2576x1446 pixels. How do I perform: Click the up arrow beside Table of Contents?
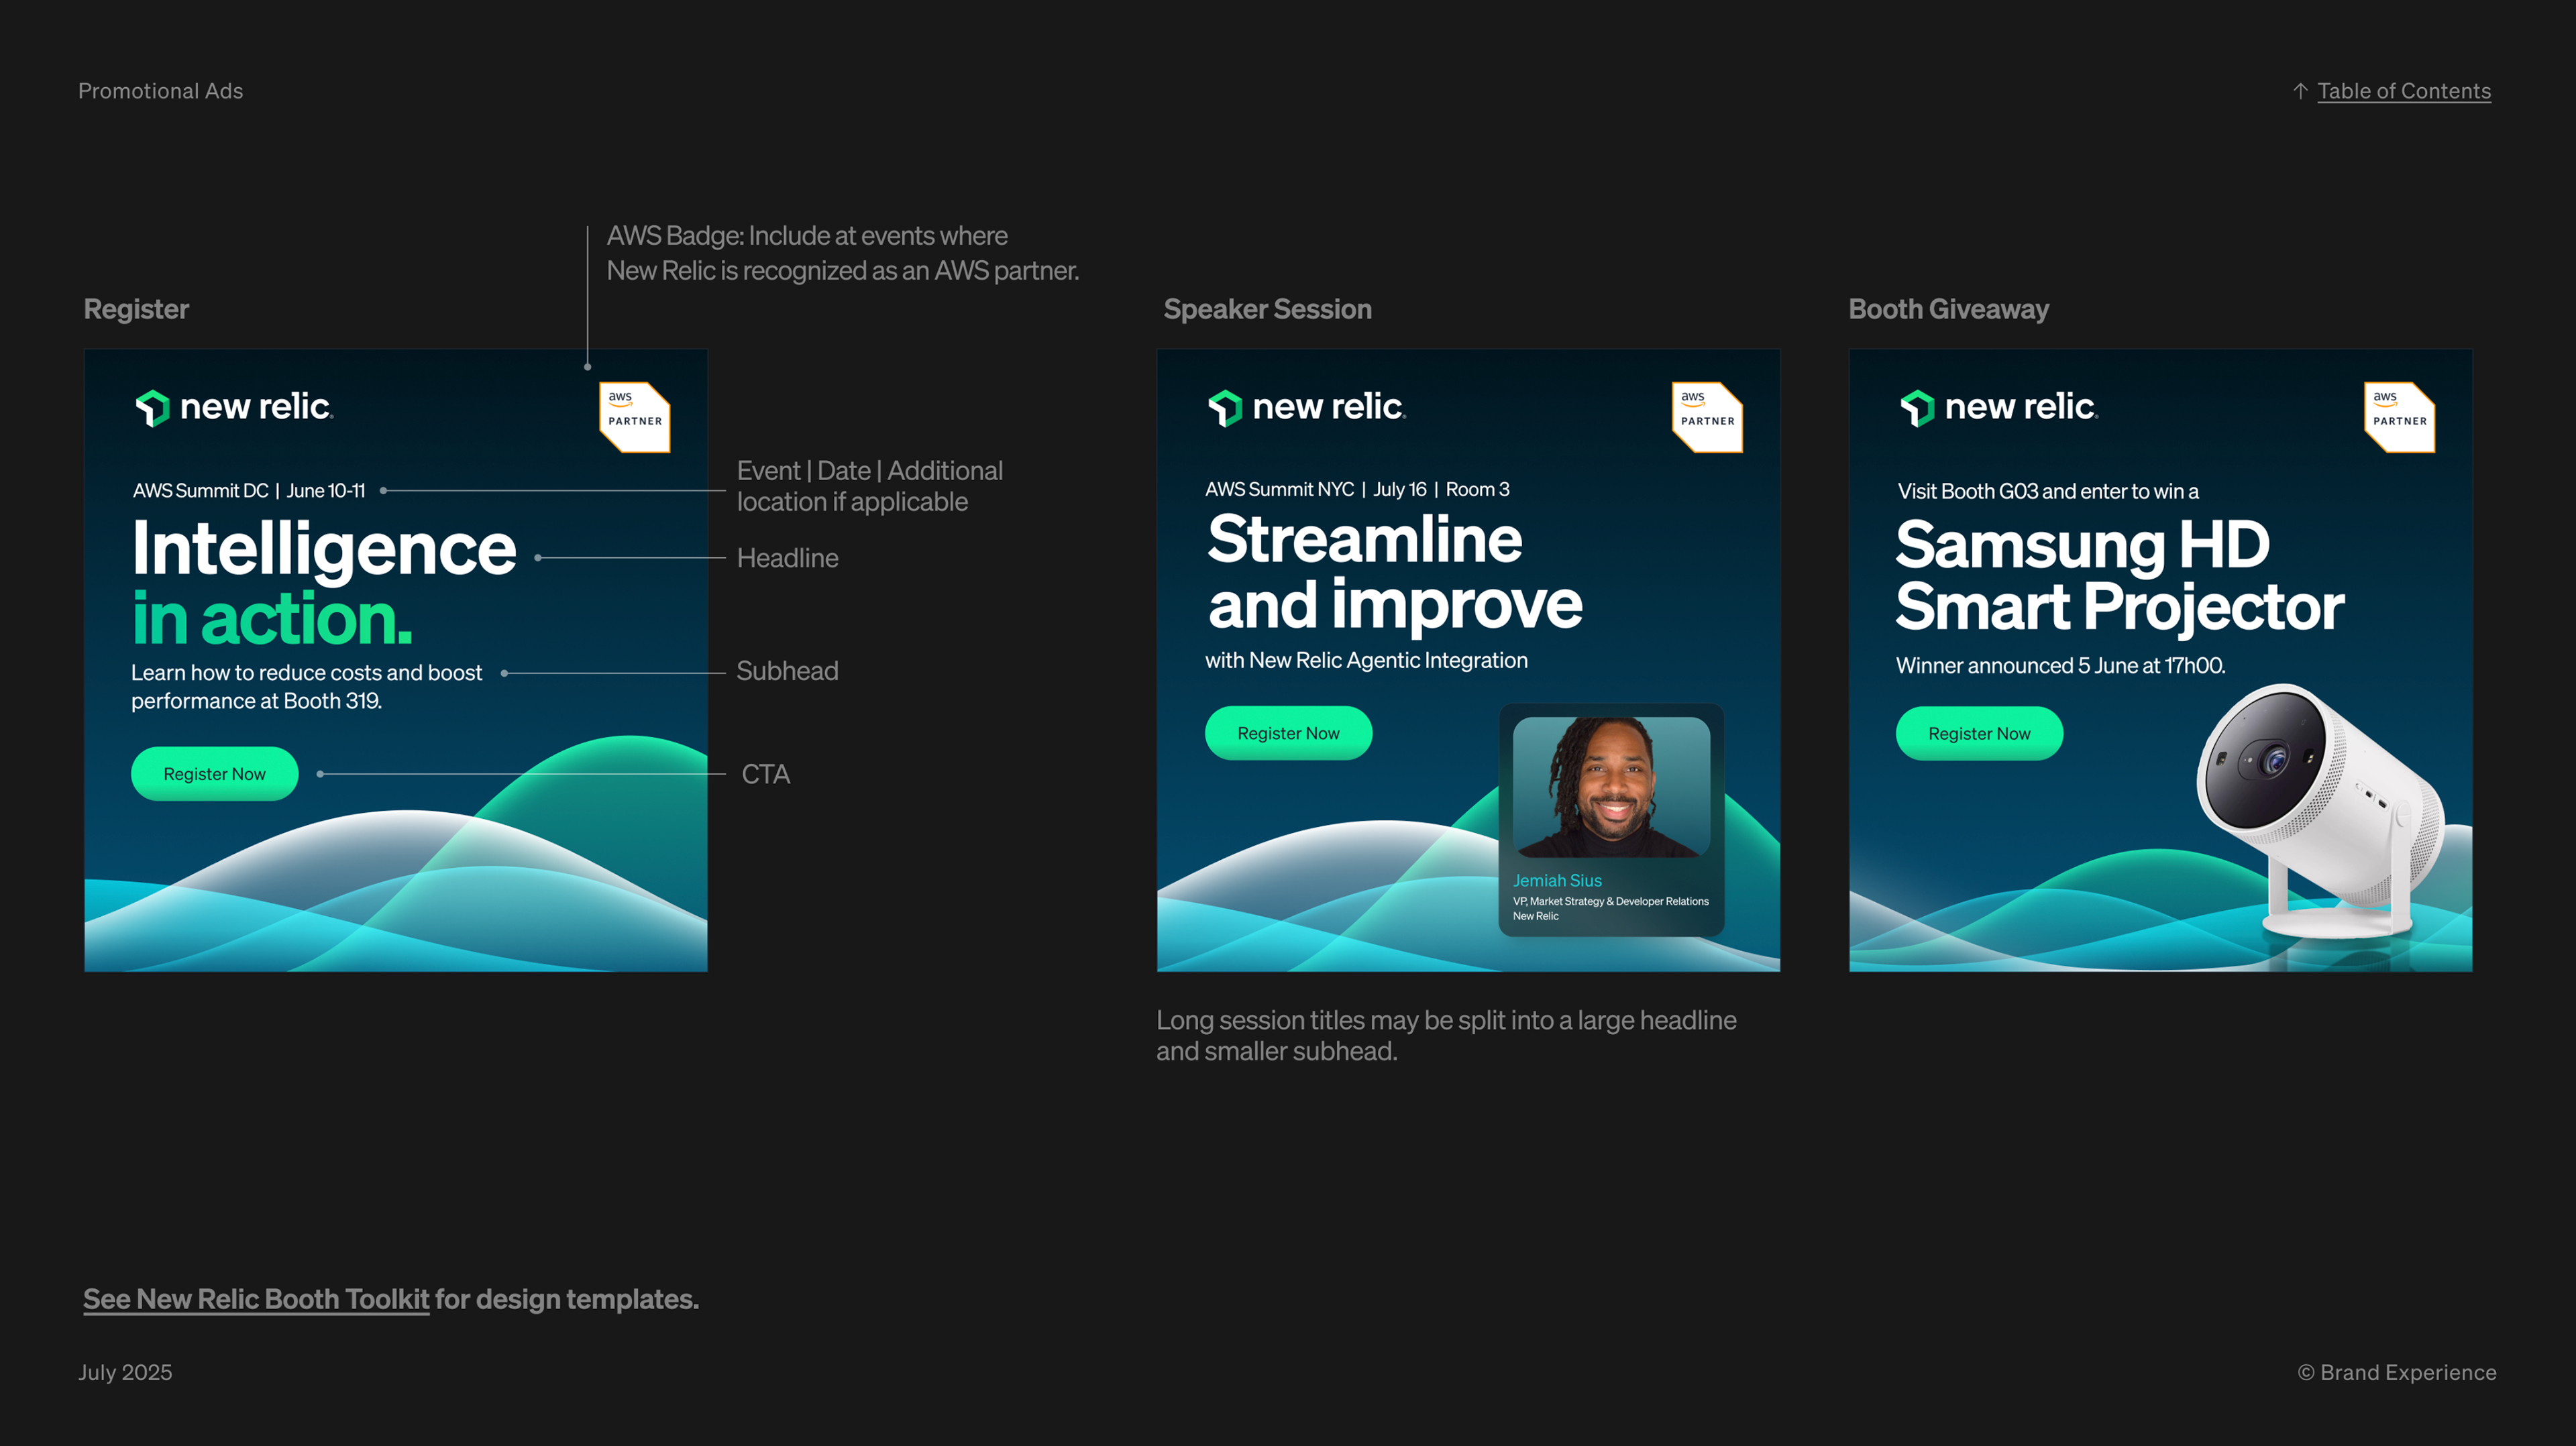2300,91
